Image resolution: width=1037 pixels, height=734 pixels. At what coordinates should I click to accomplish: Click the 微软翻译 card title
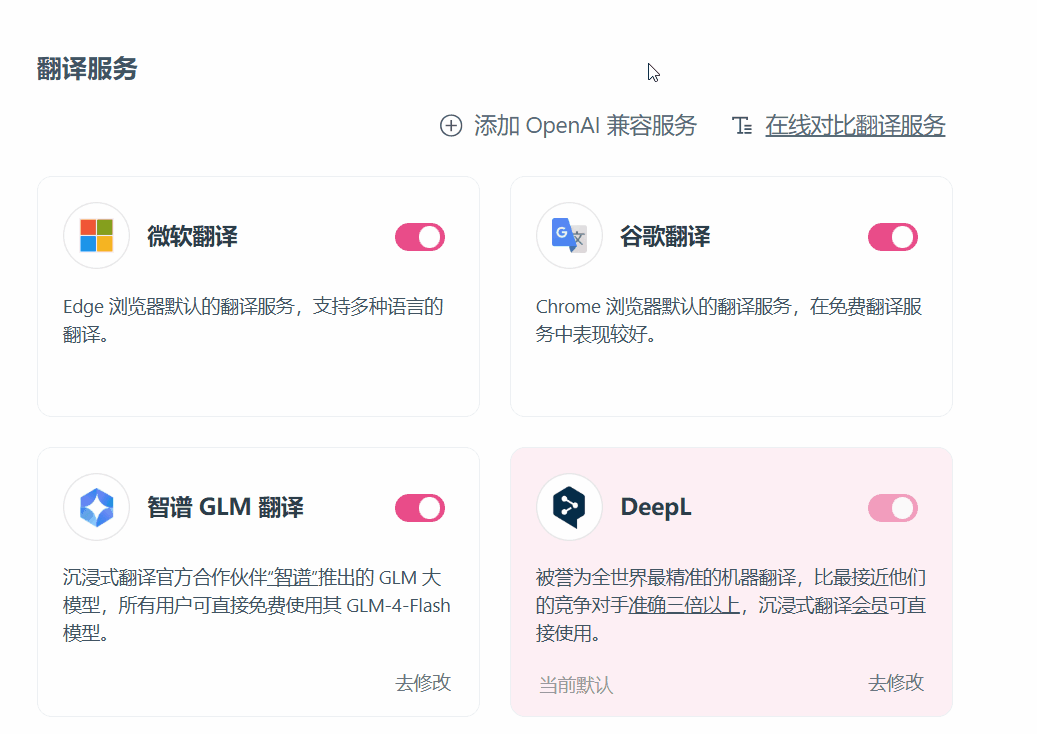click(x=192, y=237)
